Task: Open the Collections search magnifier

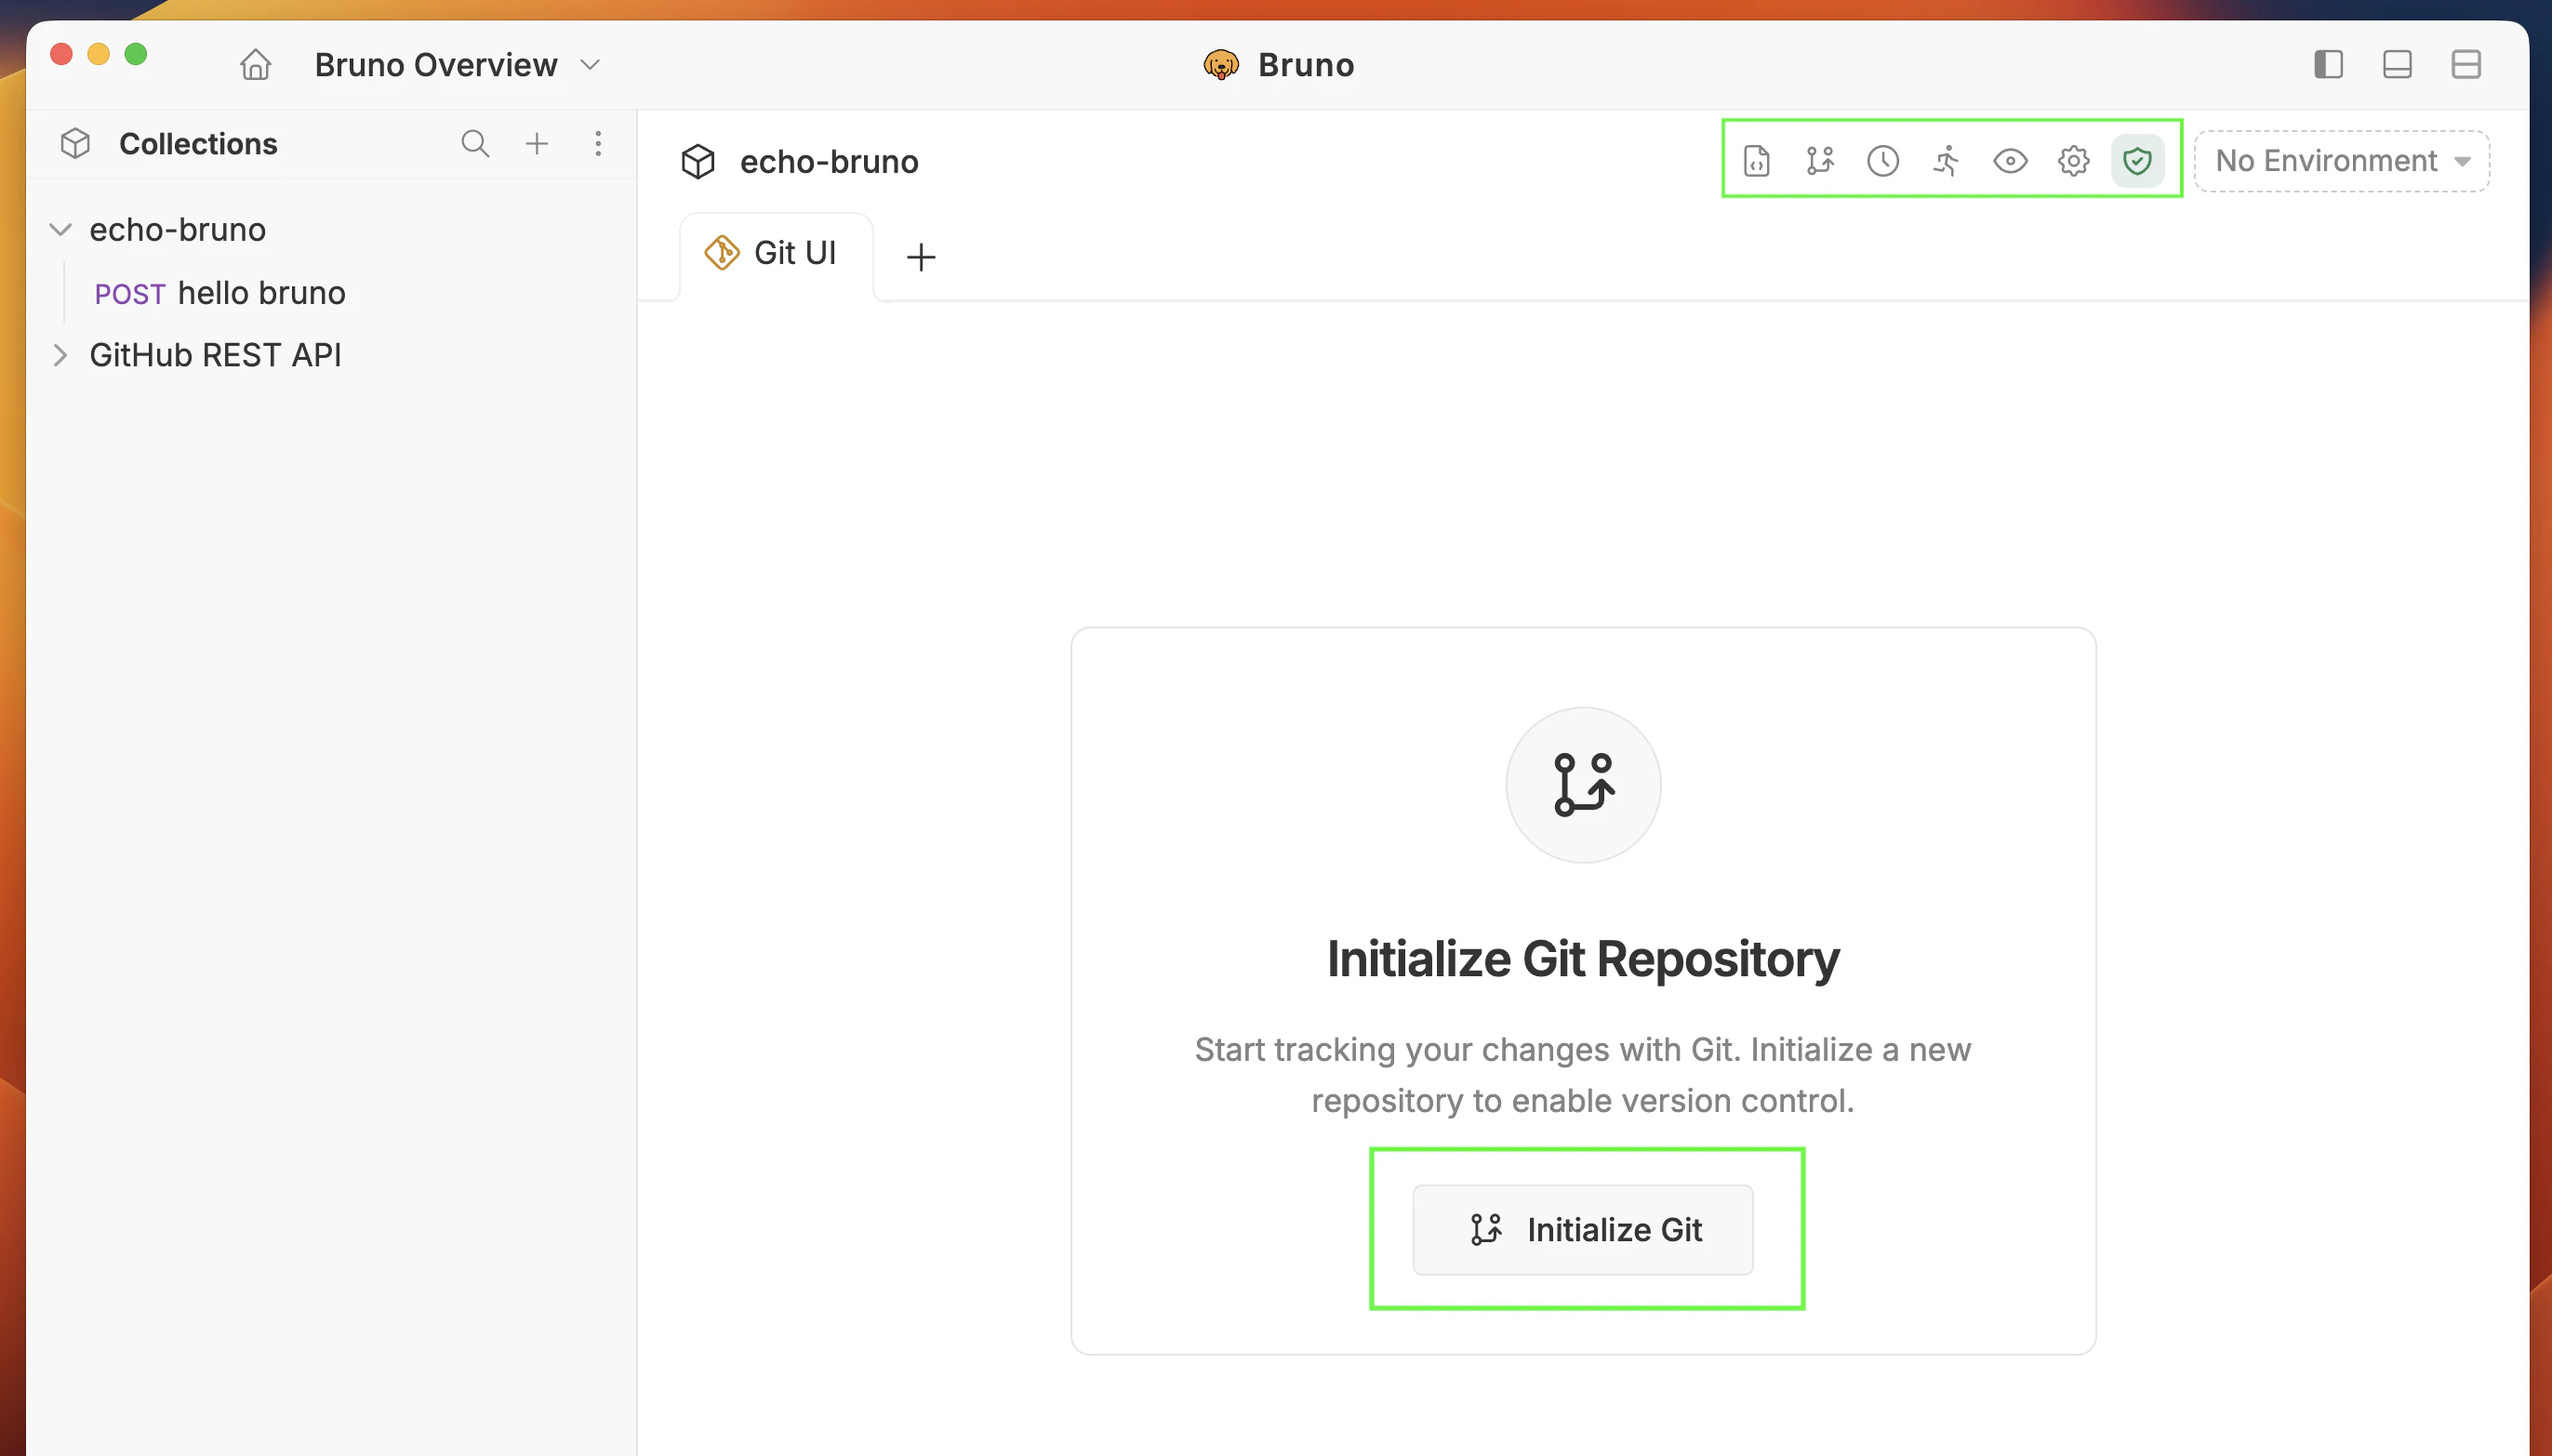Action: pos(476,143)
